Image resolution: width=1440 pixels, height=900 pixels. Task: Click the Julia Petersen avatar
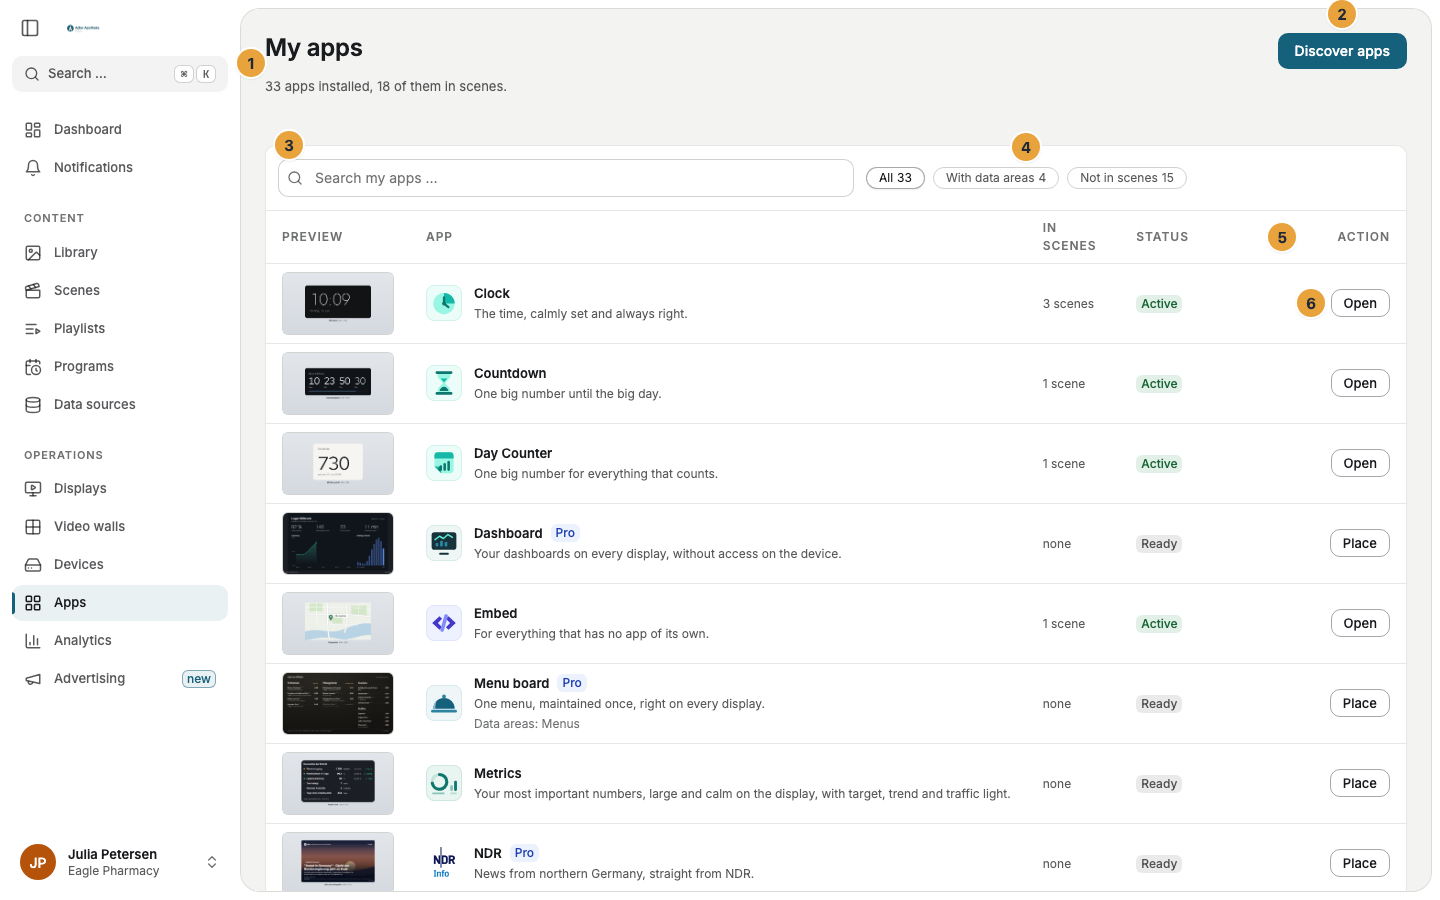tap(38, 862)
